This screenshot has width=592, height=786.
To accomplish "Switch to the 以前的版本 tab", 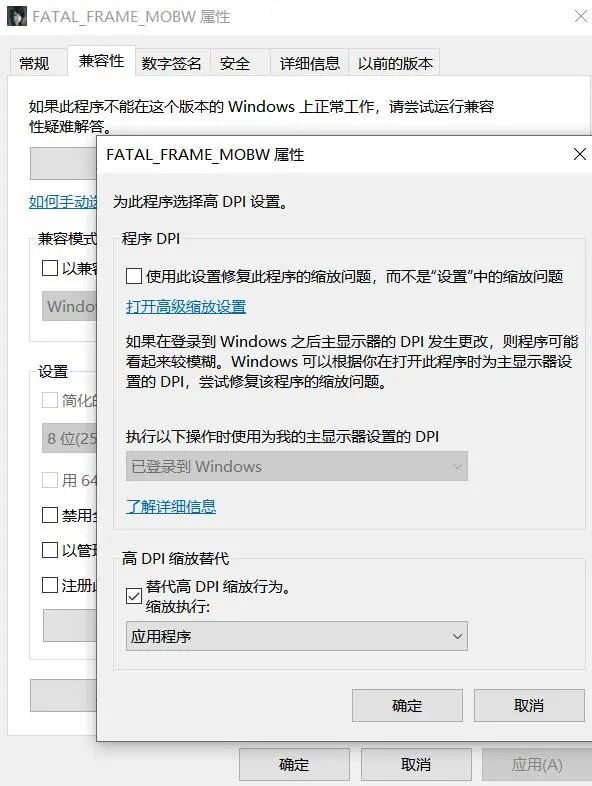I will (394, 63).
